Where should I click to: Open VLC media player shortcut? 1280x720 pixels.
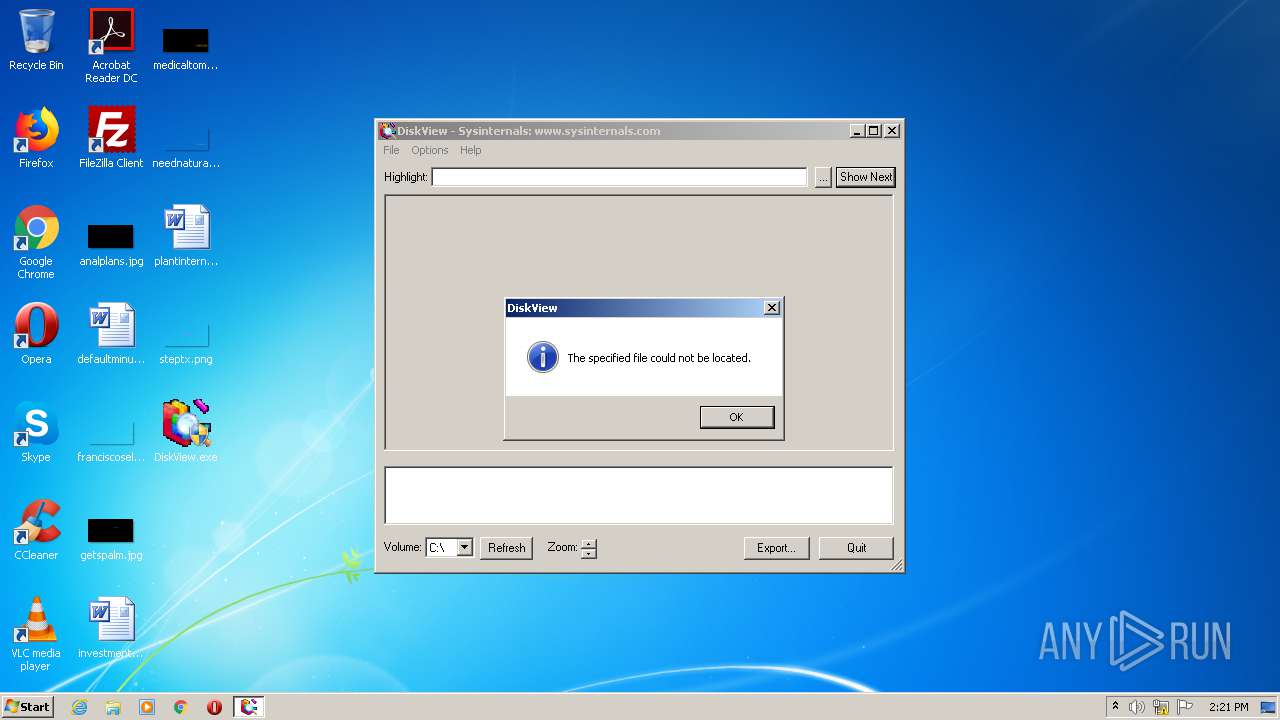click(36, 634)
